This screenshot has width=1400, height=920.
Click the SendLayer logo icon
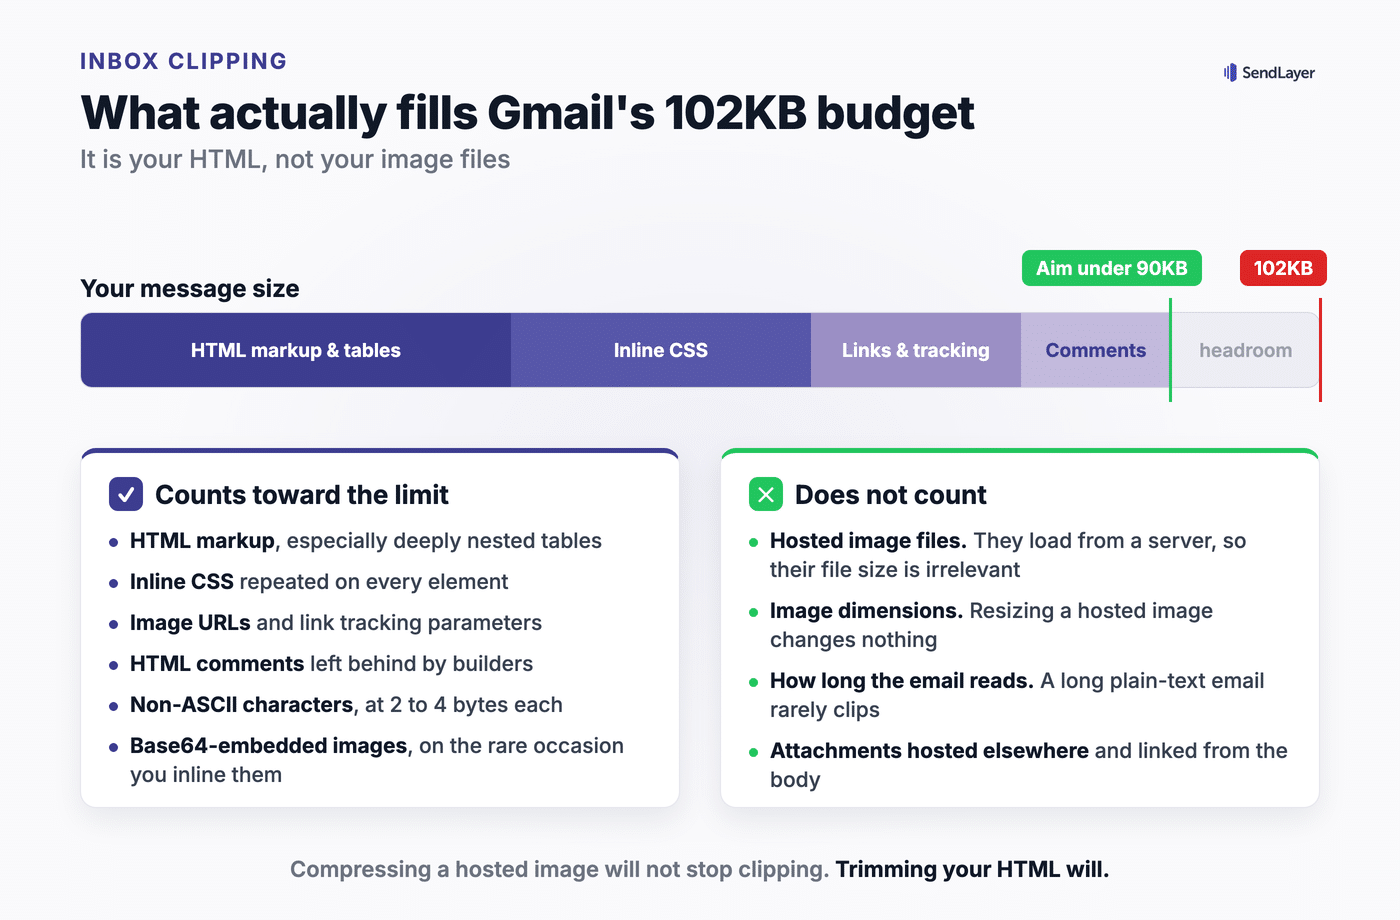click(x=1230, y=72)
